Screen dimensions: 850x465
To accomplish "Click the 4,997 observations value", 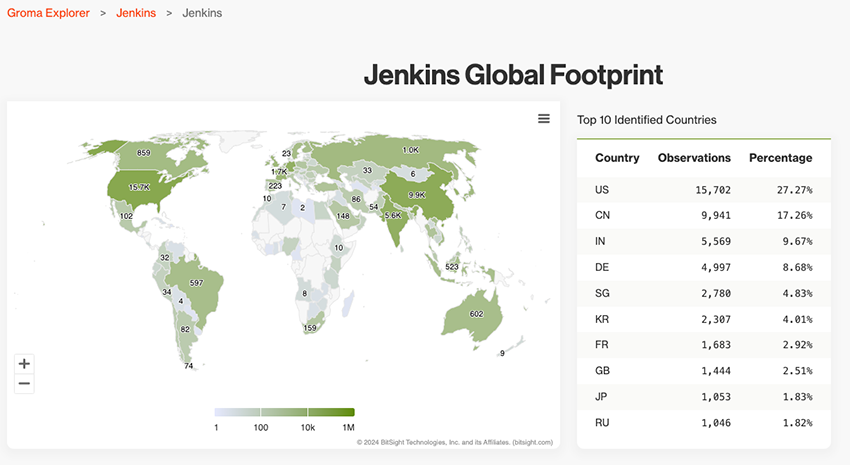I will [716, 268].
